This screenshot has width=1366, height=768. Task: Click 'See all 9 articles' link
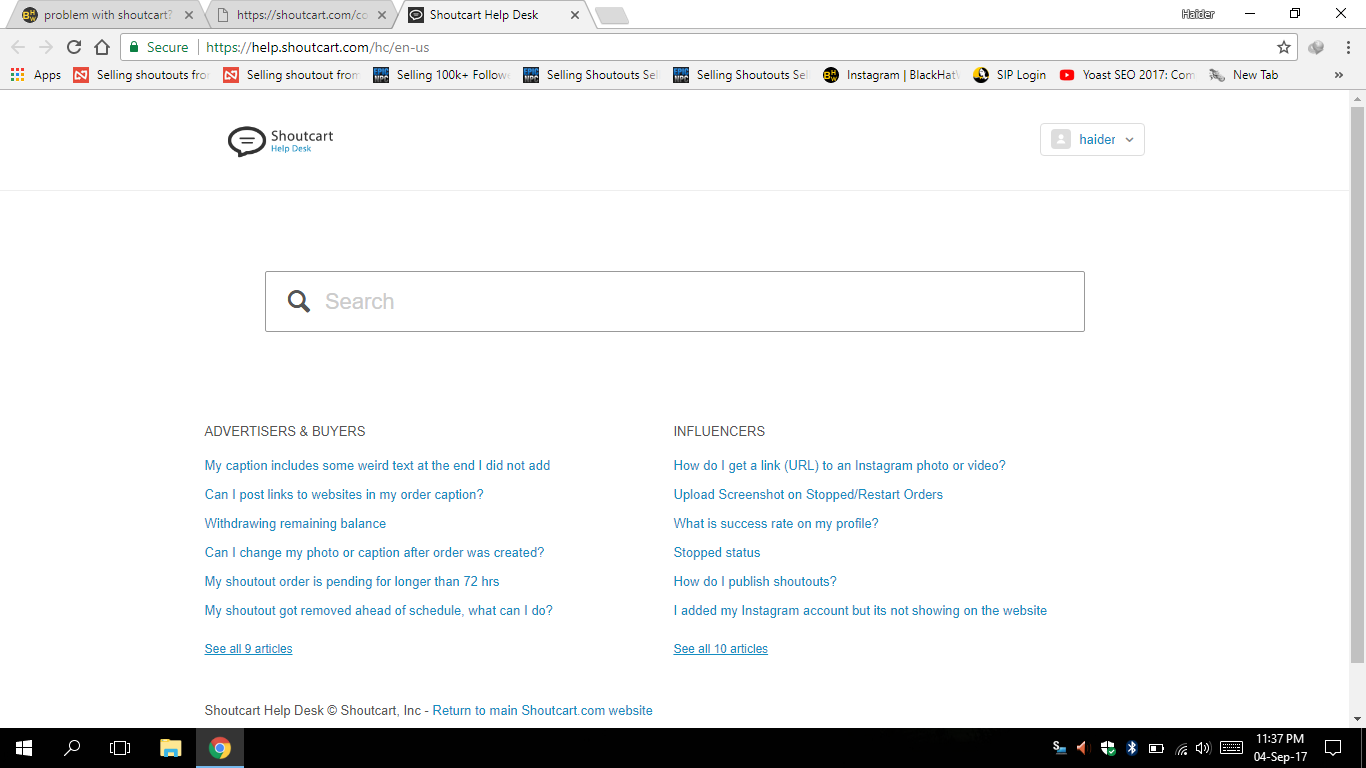(x=249, y=649)
